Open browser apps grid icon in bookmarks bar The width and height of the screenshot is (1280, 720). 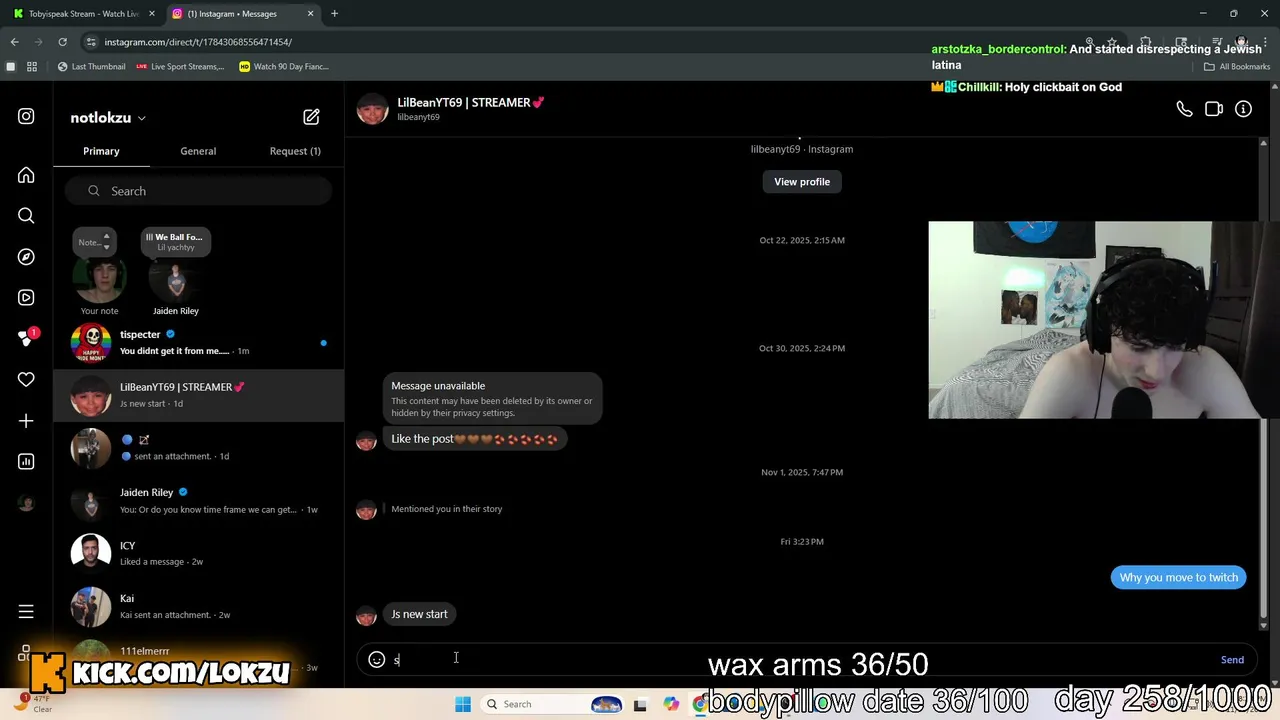coord(32,67)
